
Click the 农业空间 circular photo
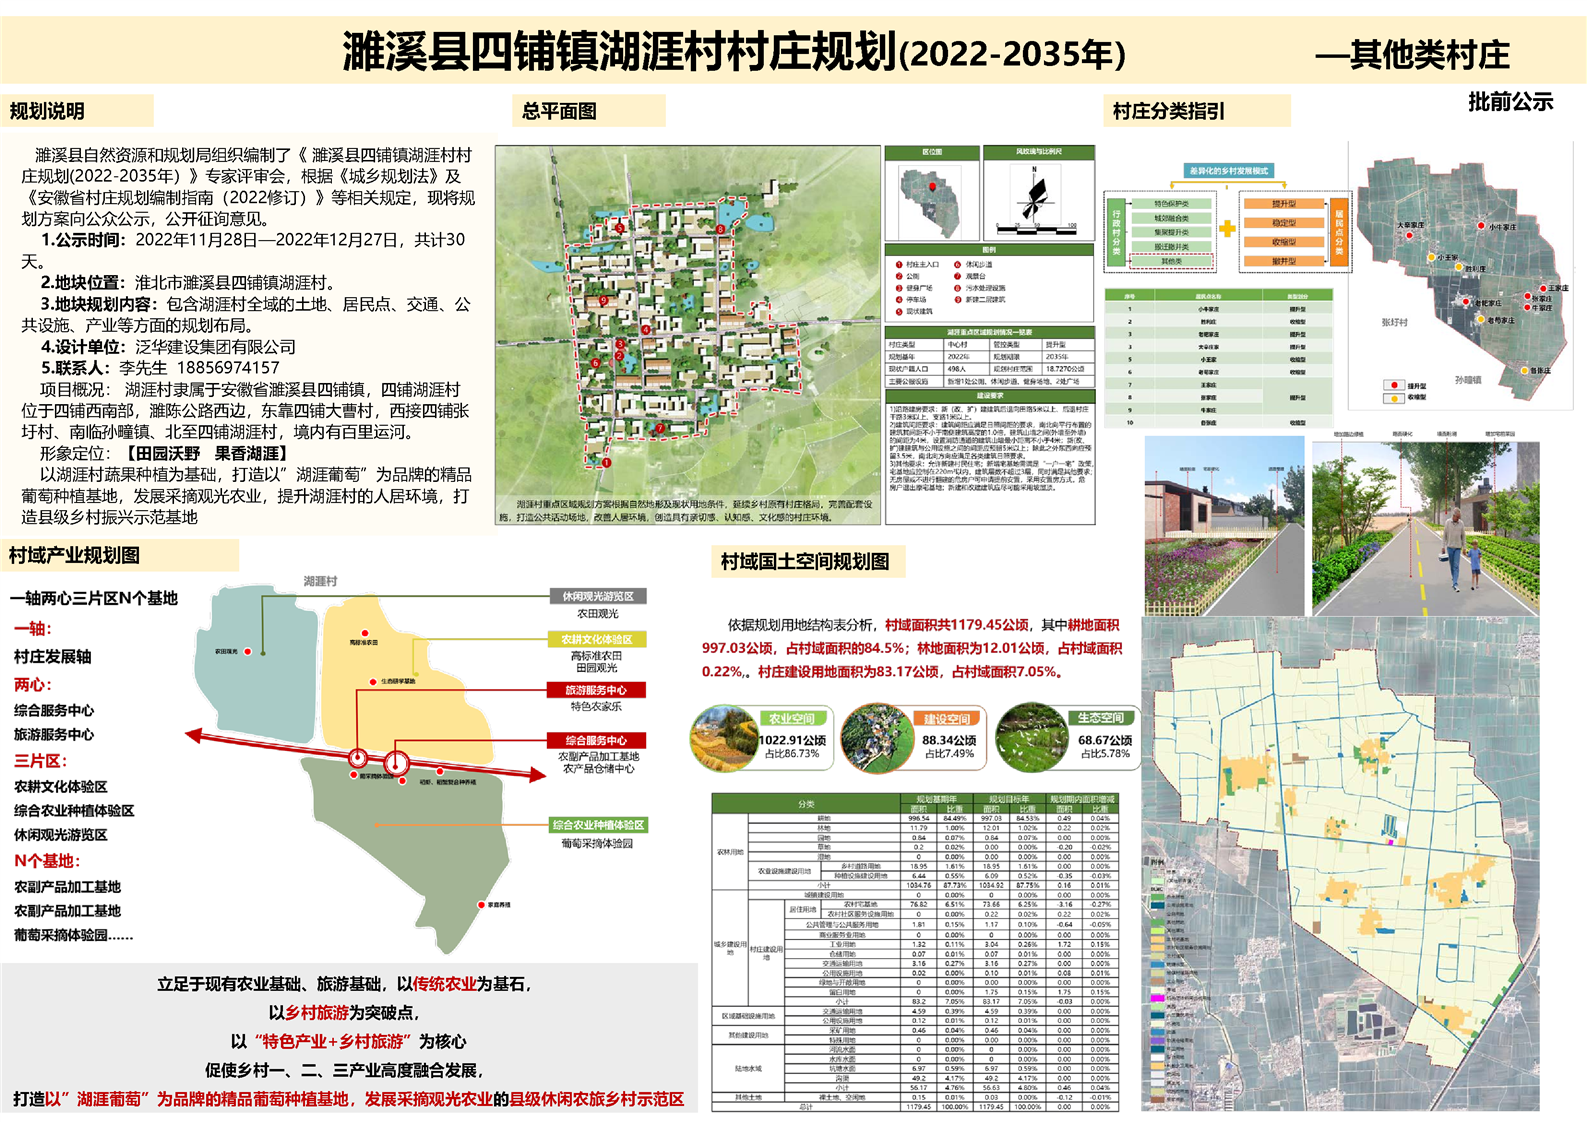(723, 739)
